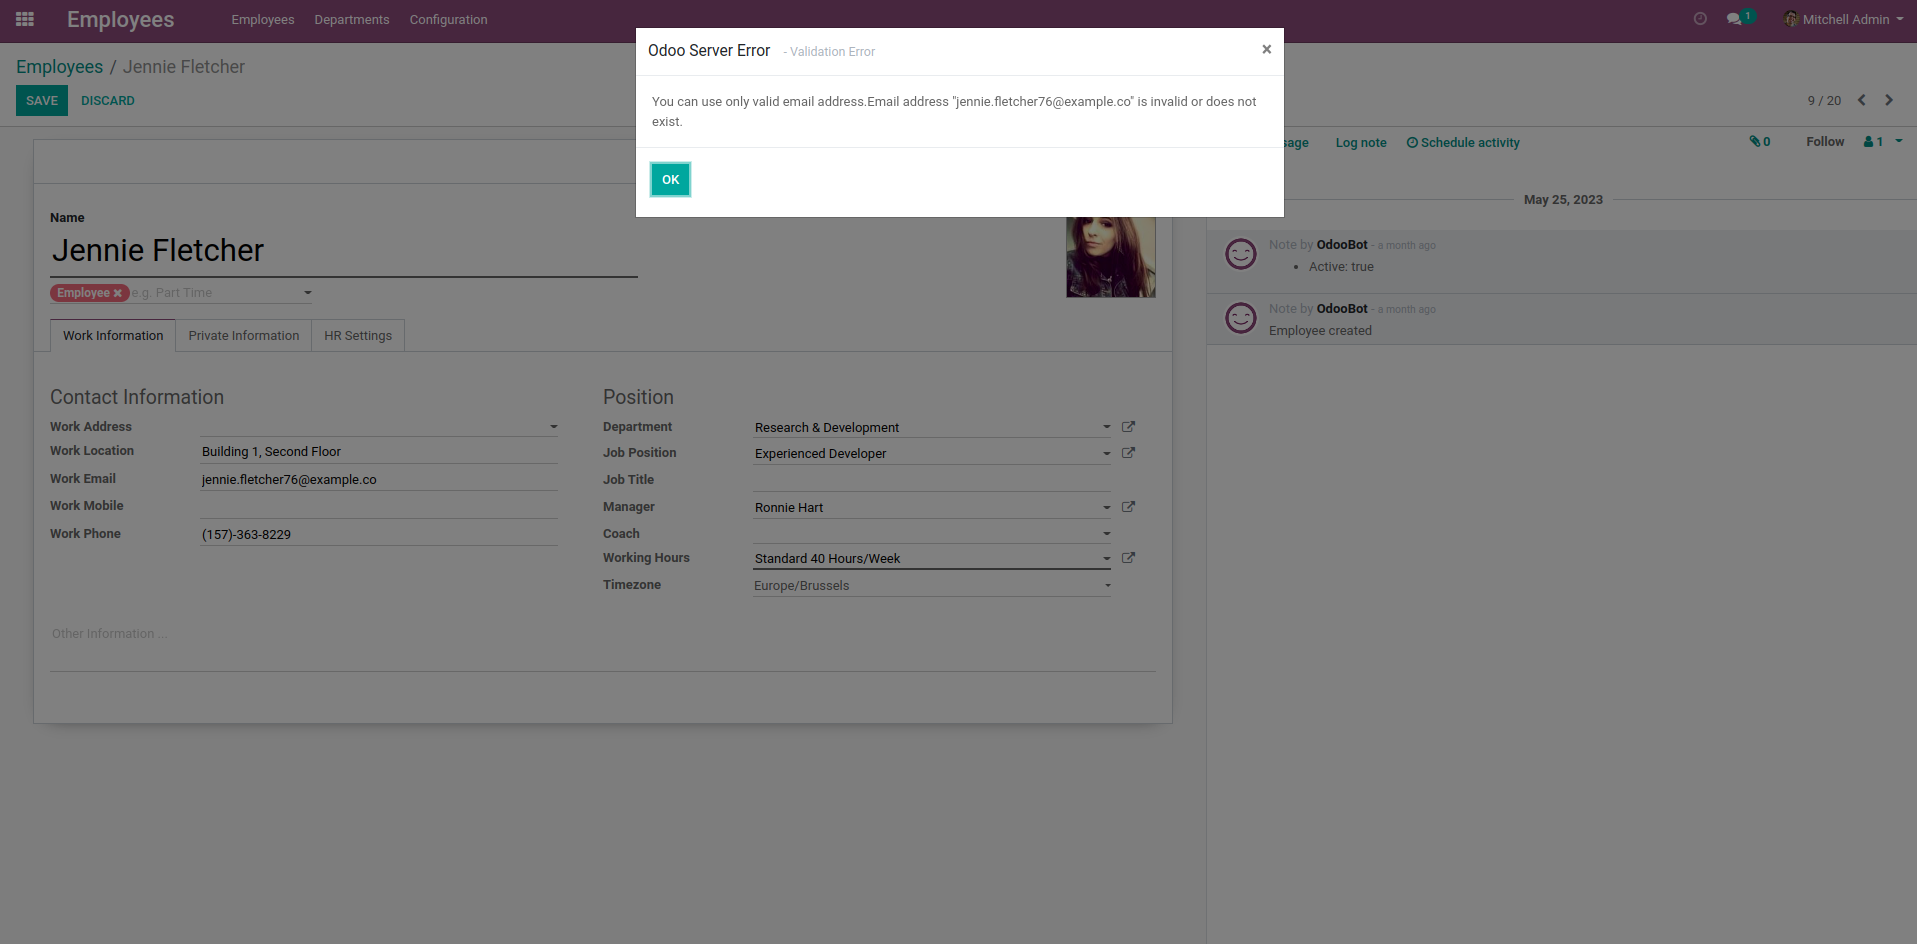This screenshot has width=1917, height=944.
Task: Click OdooBot avatar on Active true note
Action: point(1241,254)
